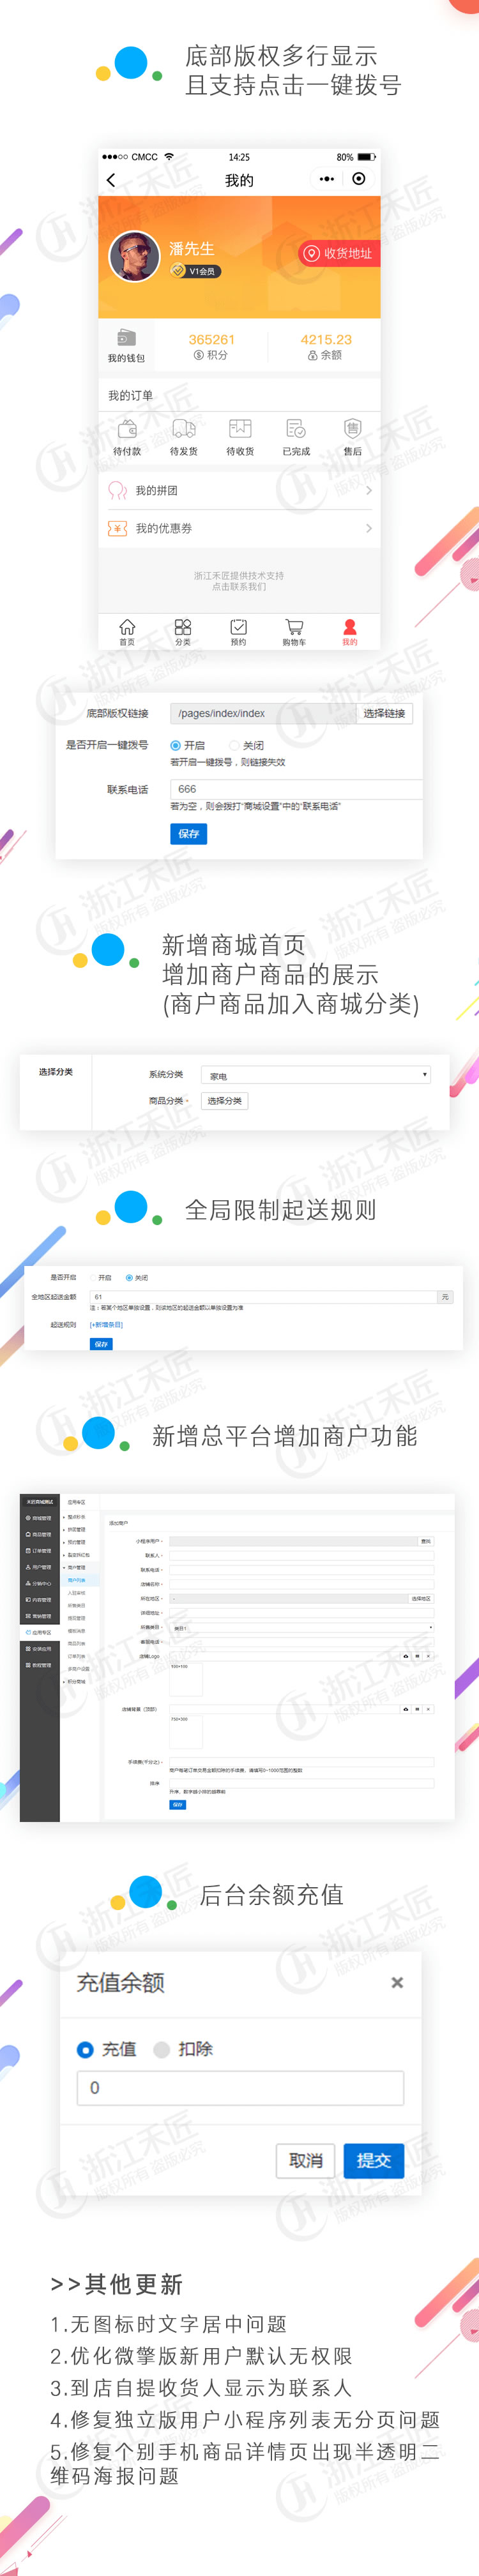Open the 所售类目 dropdown
The height and width of the screenshot is (2576, 479).
click(x=302, y=1627)
